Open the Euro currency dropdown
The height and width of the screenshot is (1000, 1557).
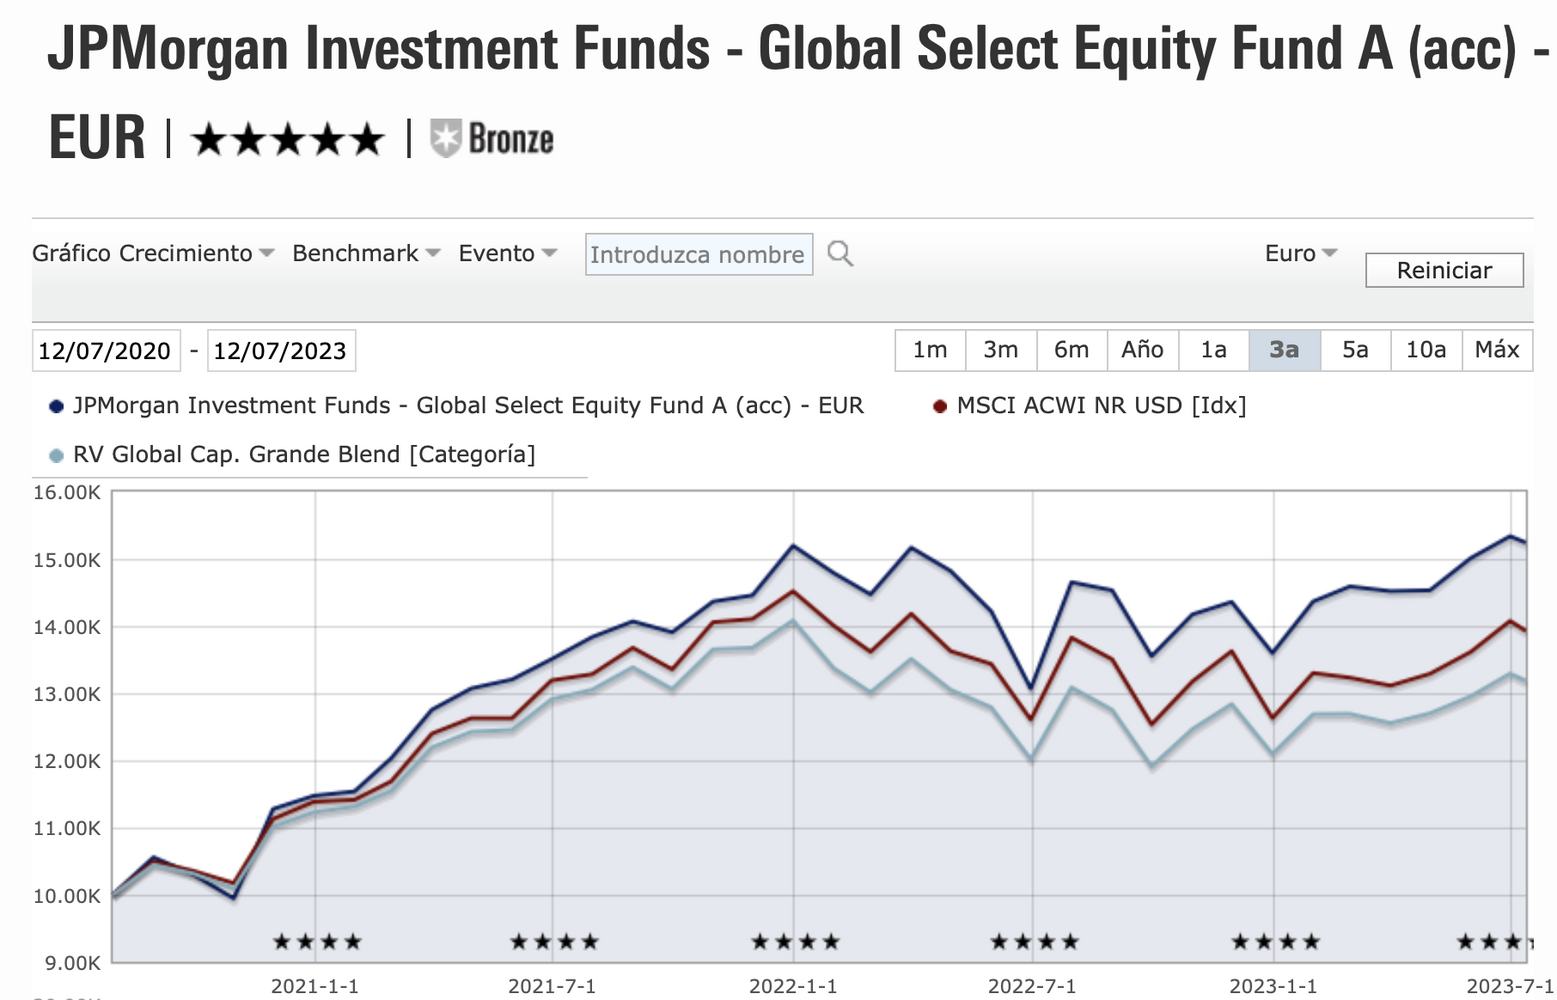click(x=1300, y=254)
